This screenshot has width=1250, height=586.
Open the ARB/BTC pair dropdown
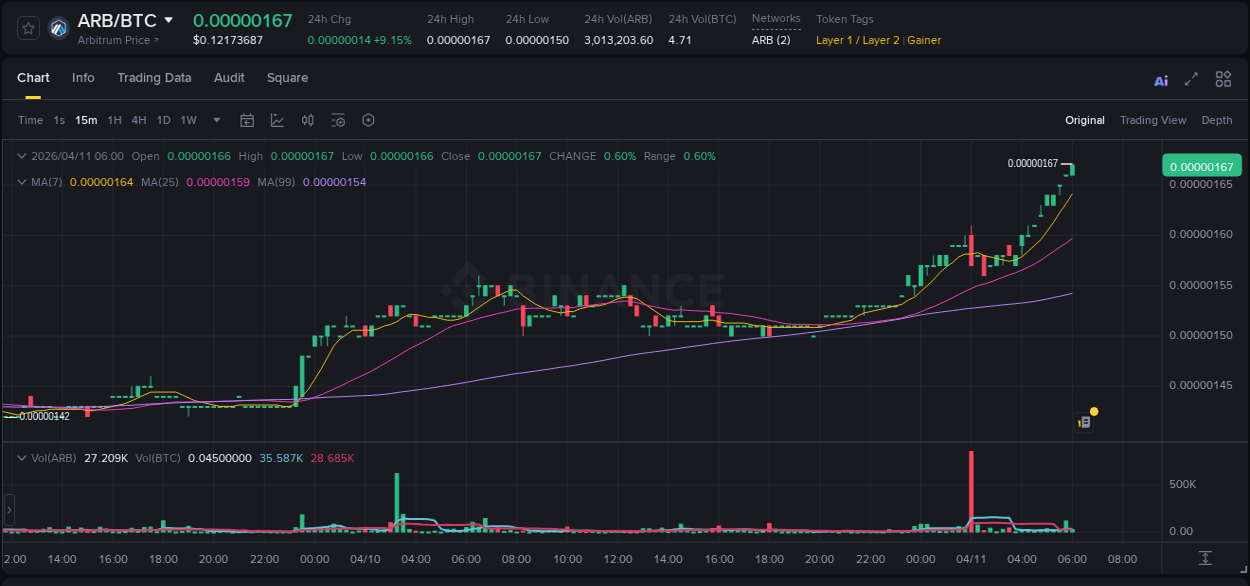point(168,20)
